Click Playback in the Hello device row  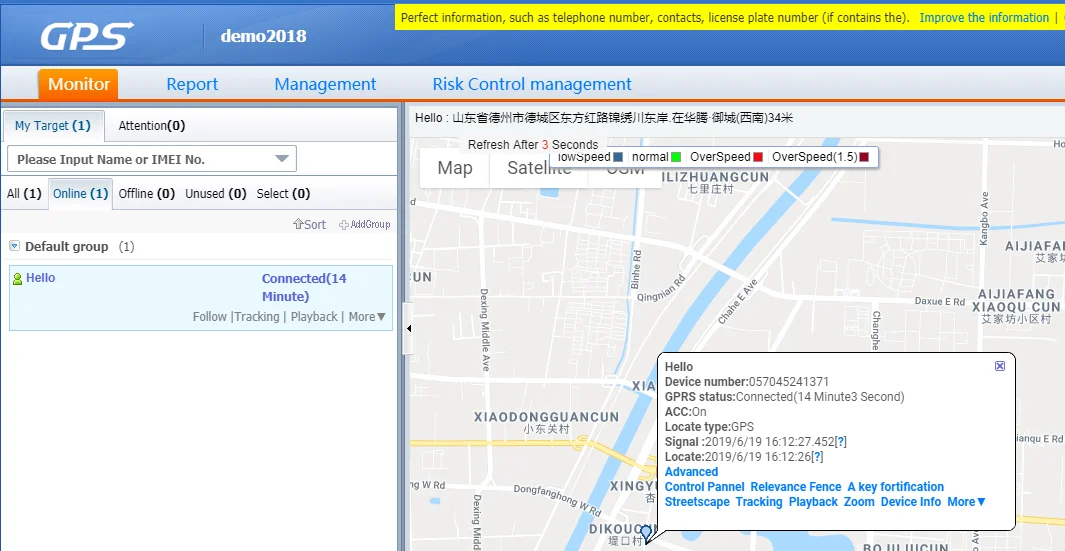point(314,317)
